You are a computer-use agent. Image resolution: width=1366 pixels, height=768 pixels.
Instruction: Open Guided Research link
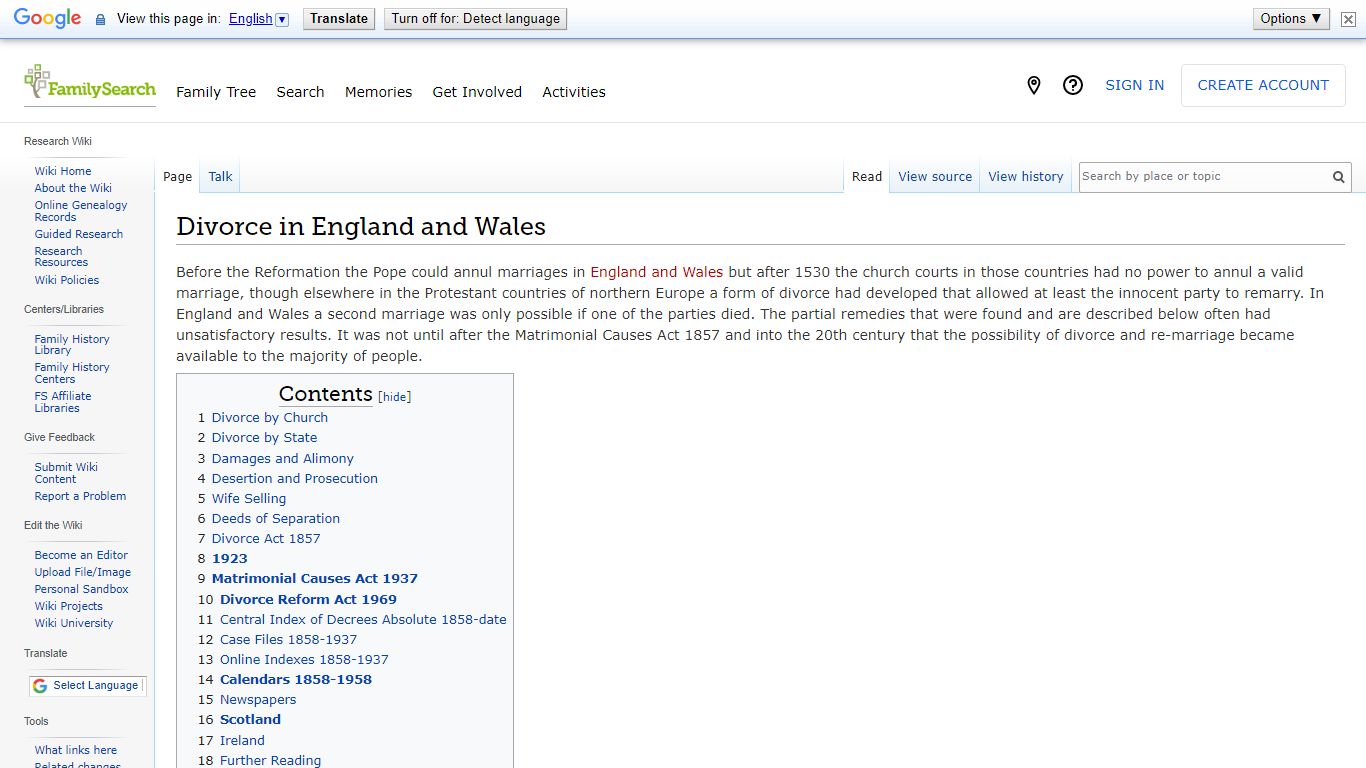click(x=79, y=234)
